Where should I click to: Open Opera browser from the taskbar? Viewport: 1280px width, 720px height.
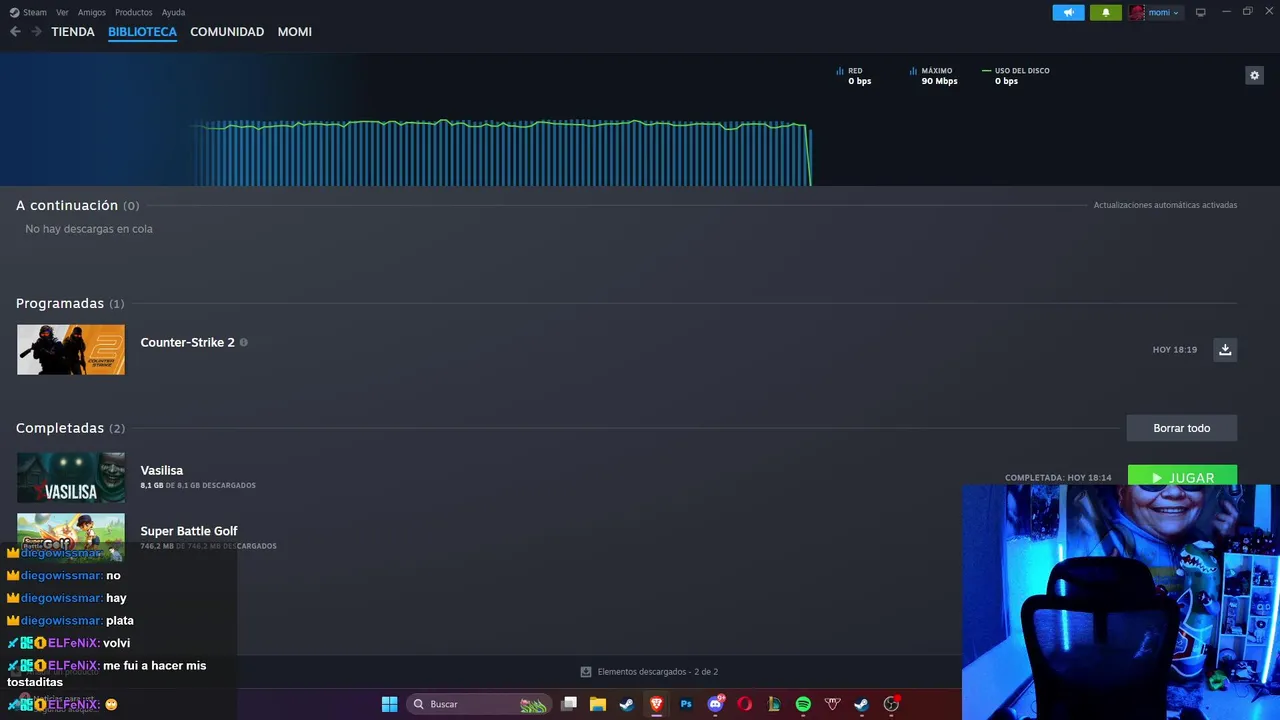[744, 704]
